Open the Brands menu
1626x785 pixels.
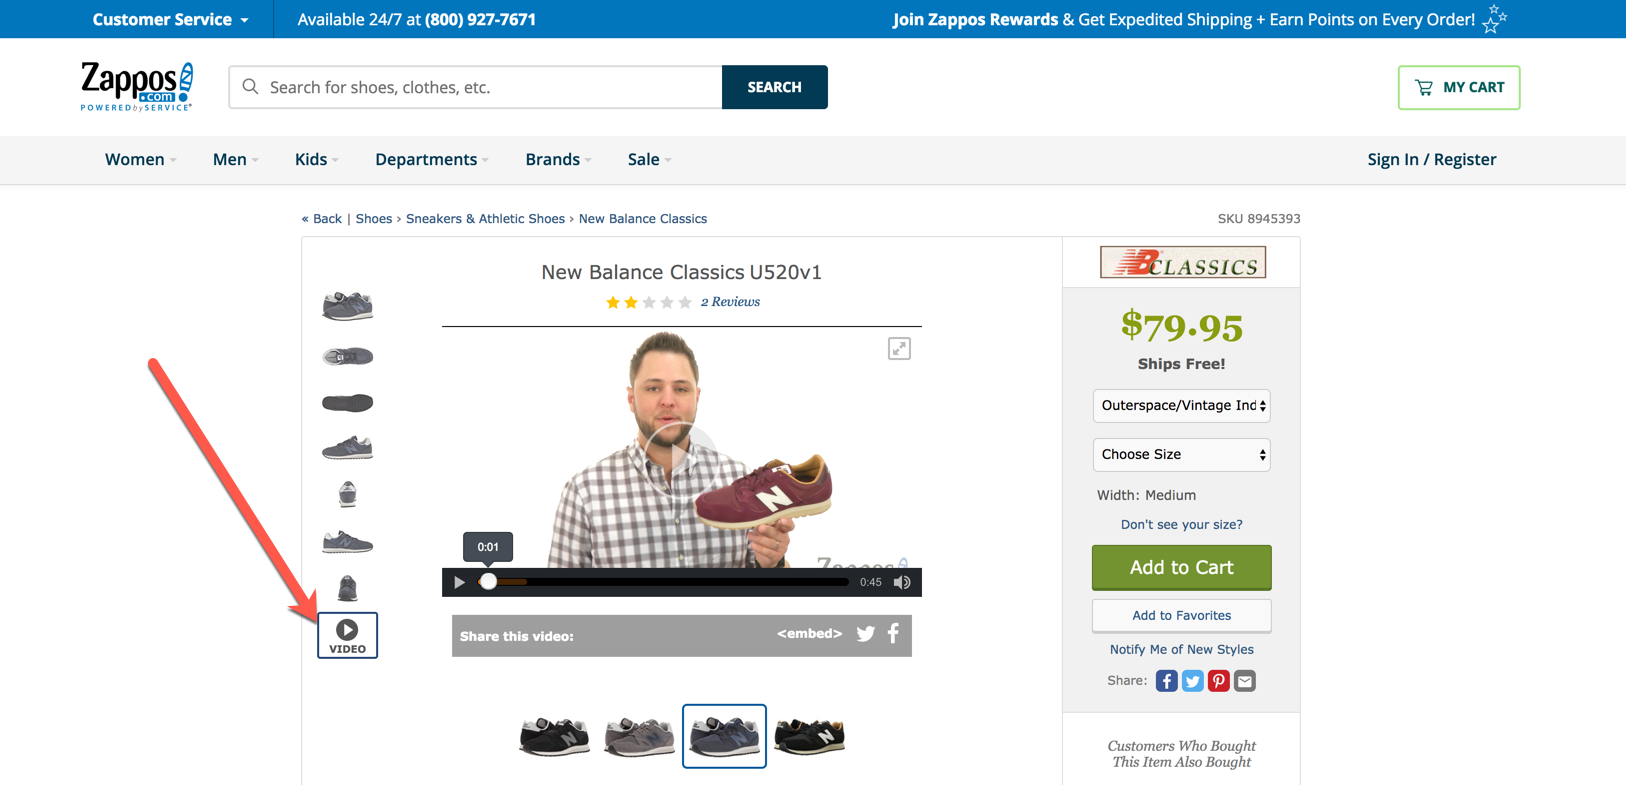pyautogui.click(x=558, y=160)
